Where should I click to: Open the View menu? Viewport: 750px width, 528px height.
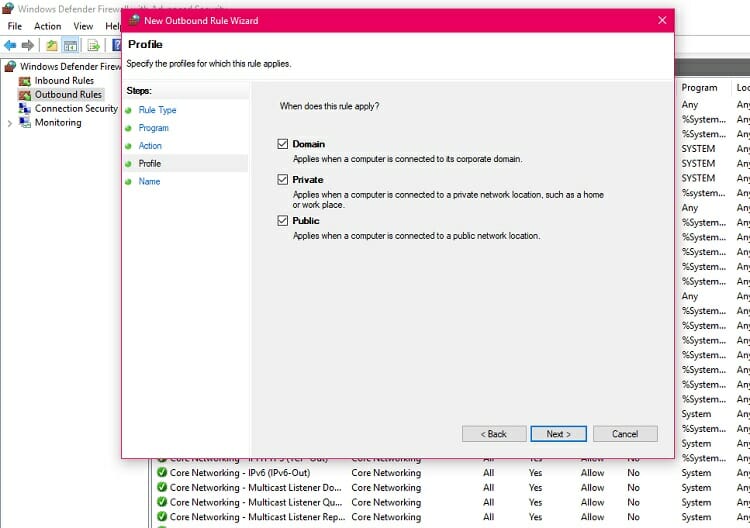tap(83, 26)
